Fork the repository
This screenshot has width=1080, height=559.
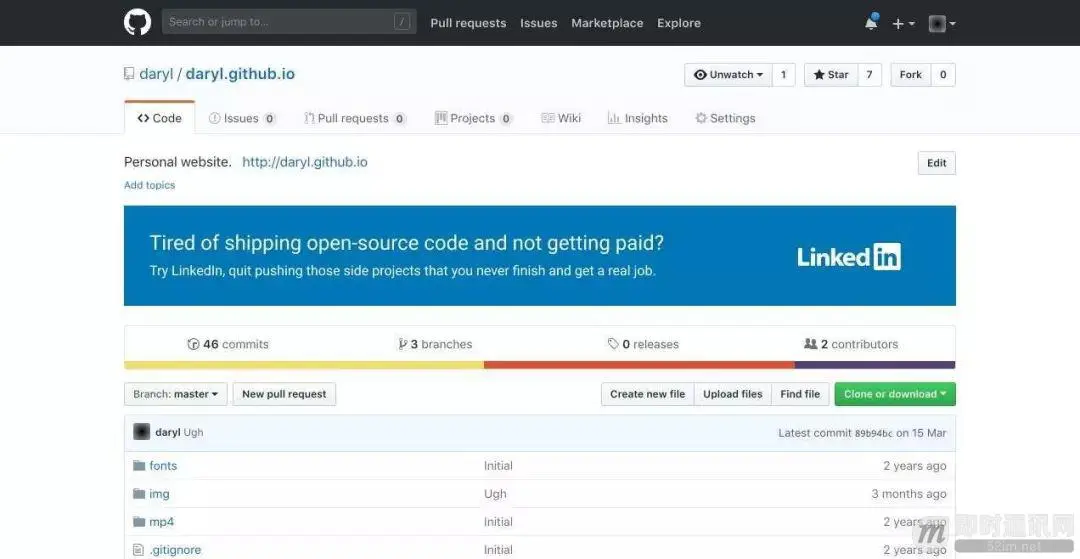pos(911,75)
